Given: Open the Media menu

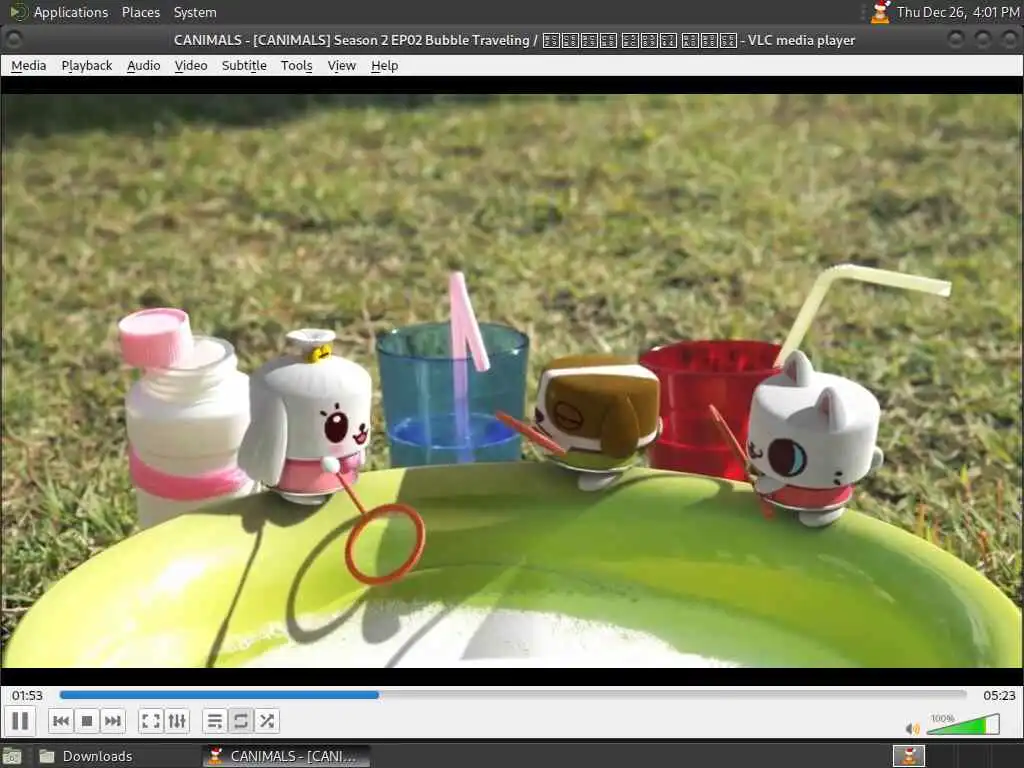Looking at the screenshot, I should click(29, 65).
